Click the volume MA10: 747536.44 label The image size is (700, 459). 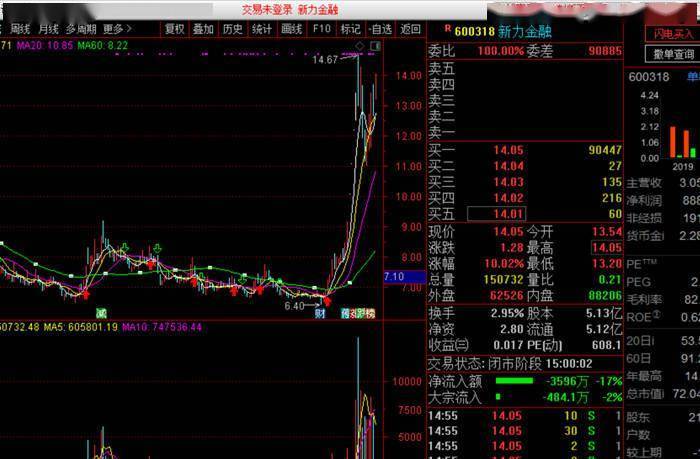(x=162, y=327)
